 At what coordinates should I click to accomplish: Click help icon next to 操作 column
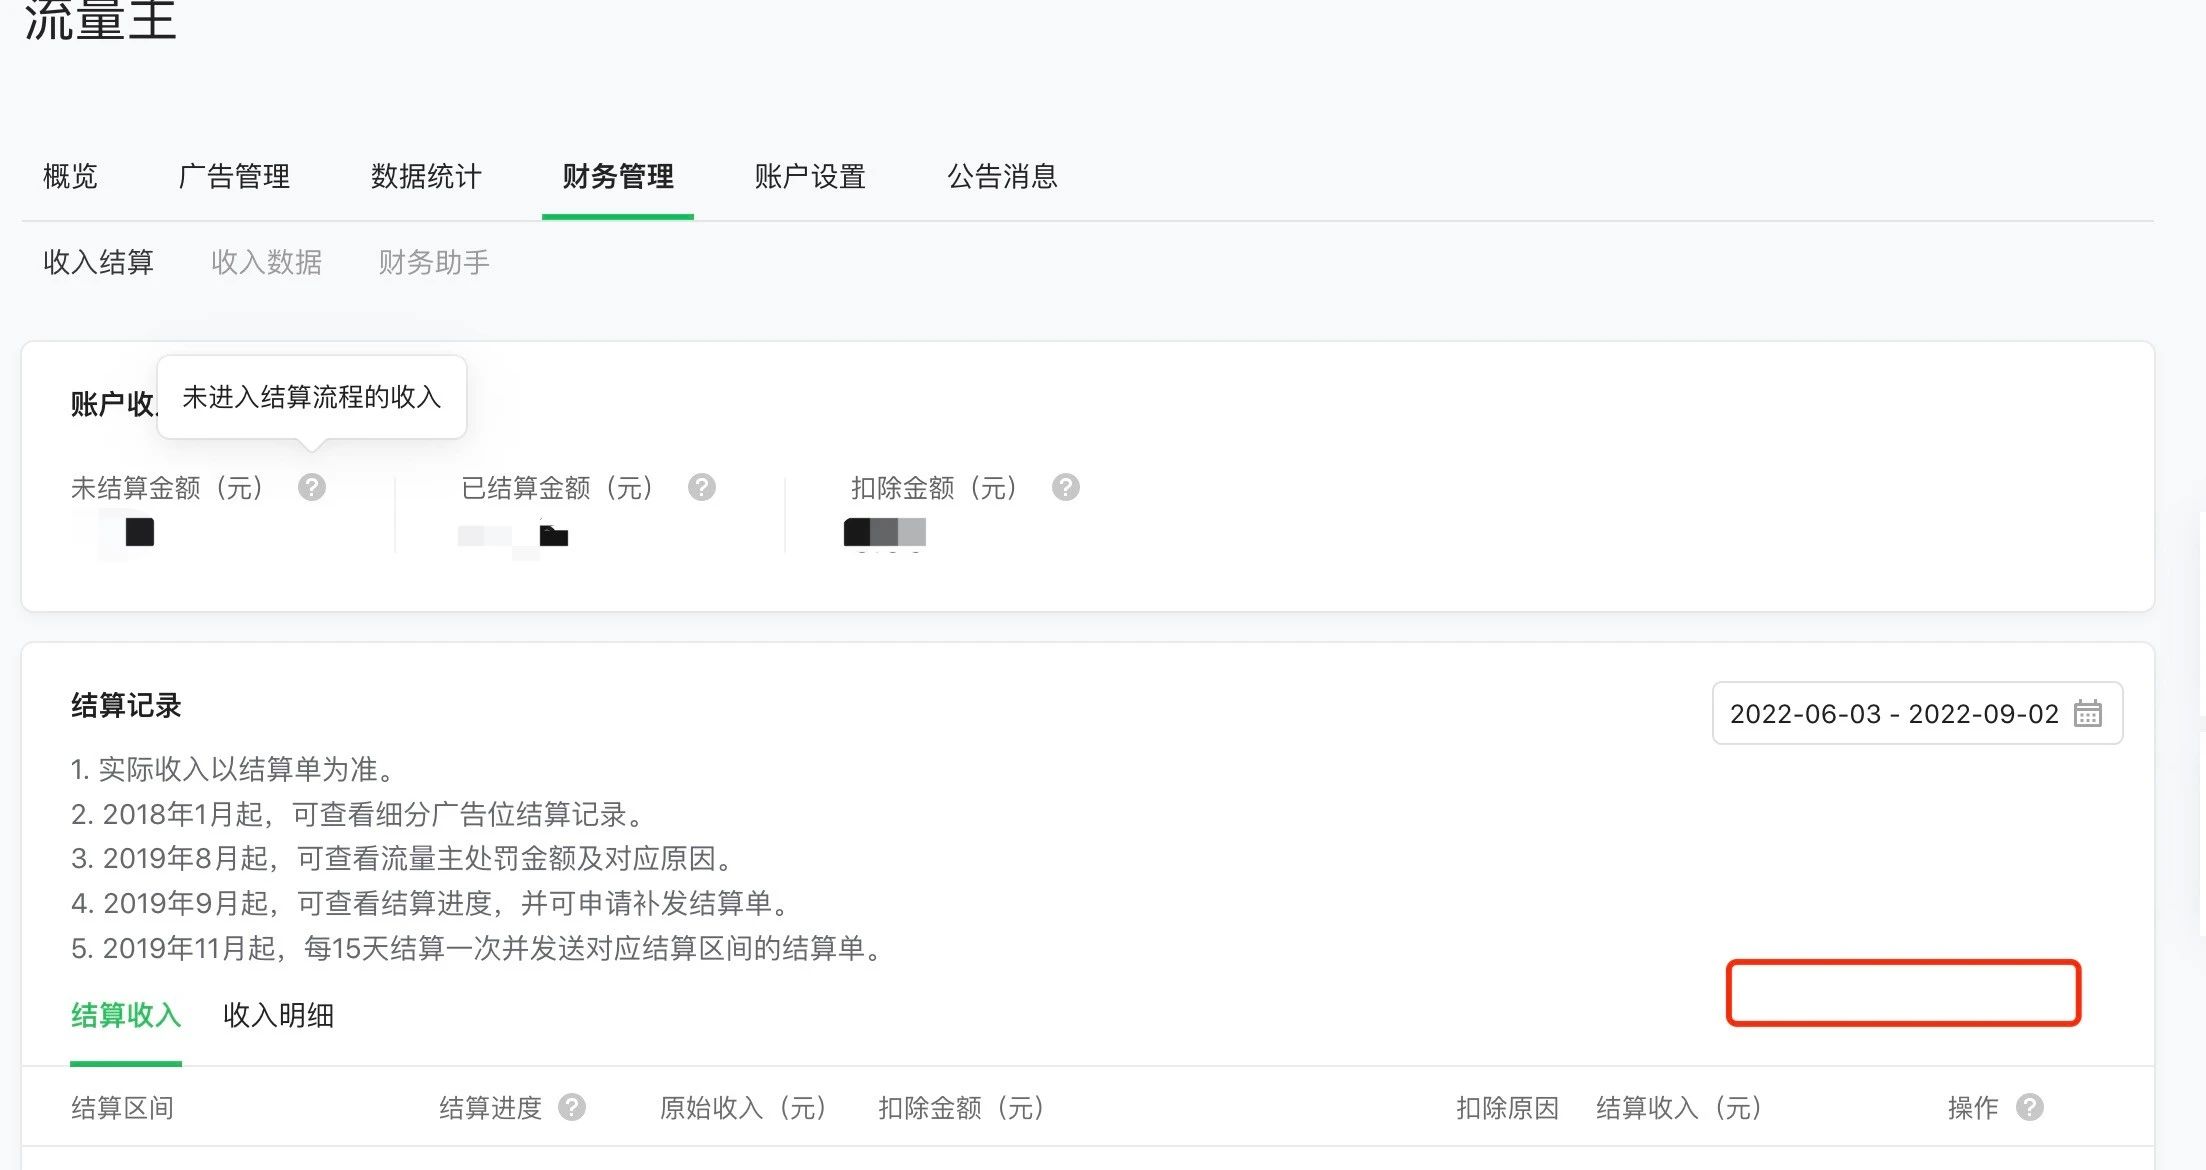coord(2030,1107)
